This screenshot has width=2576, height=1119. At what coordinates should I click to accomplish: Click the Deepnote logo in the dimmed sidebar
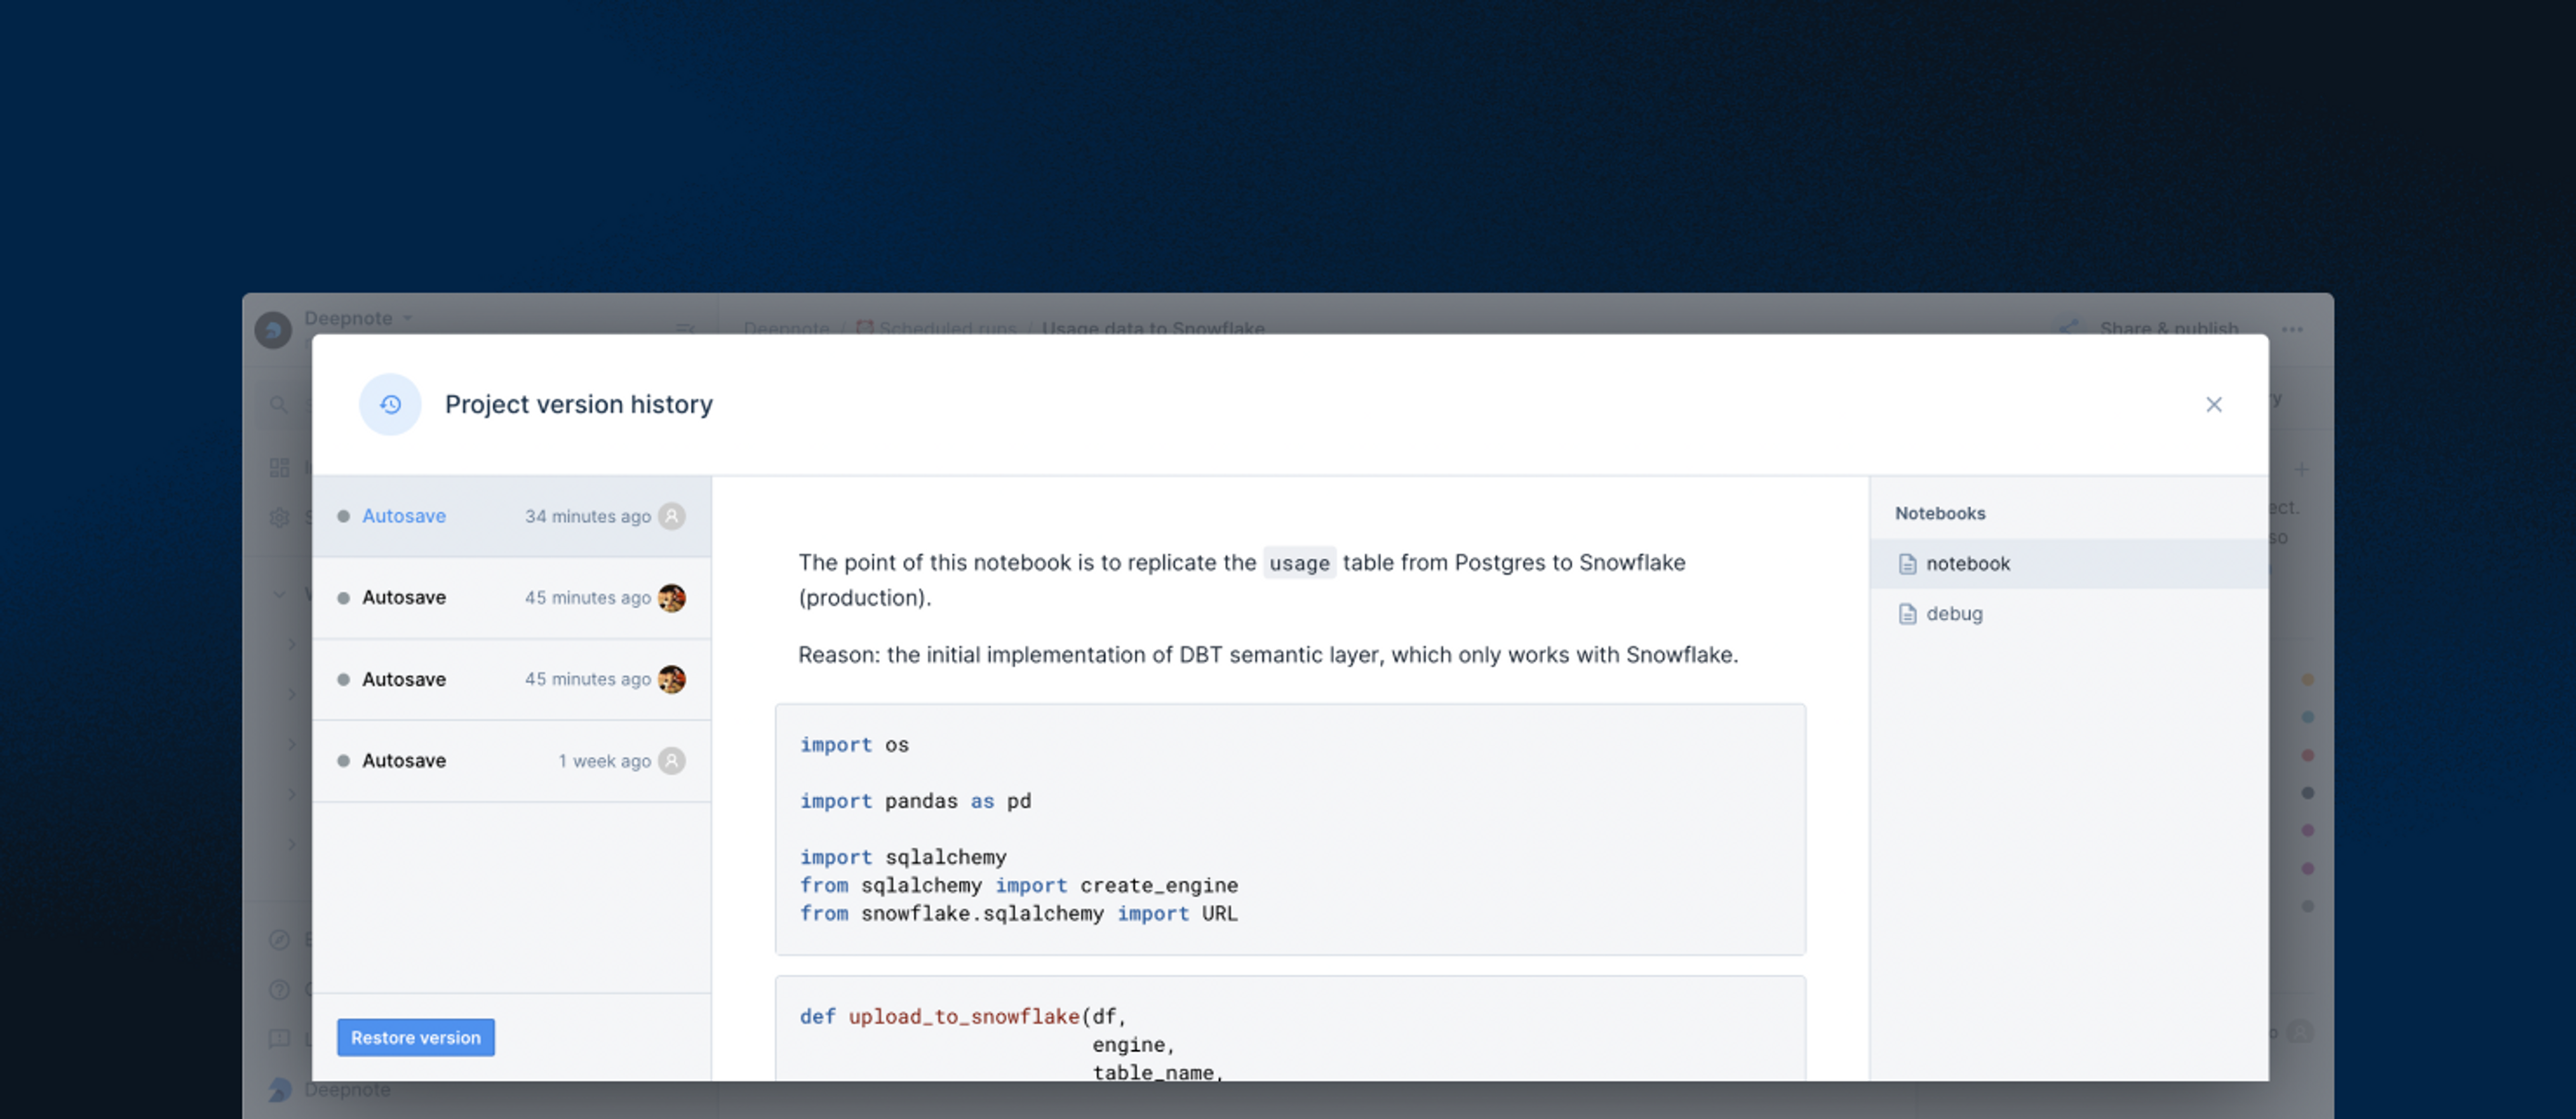(273, 329)
